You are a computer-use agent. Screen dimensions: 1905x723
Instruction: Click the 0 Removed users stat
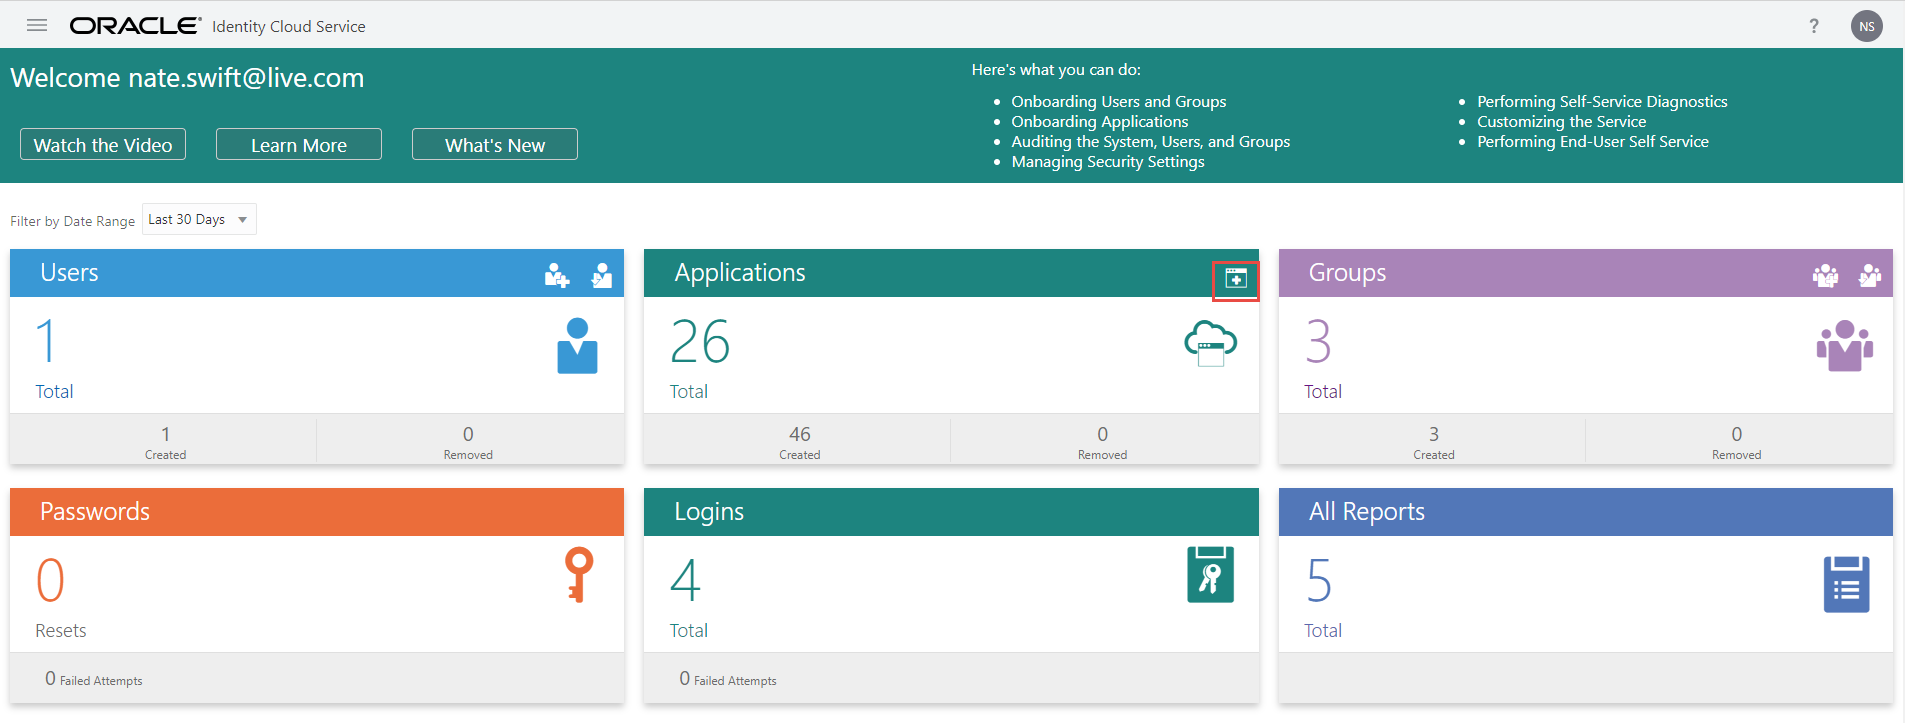pyautogui.click(x=468, y=441)
